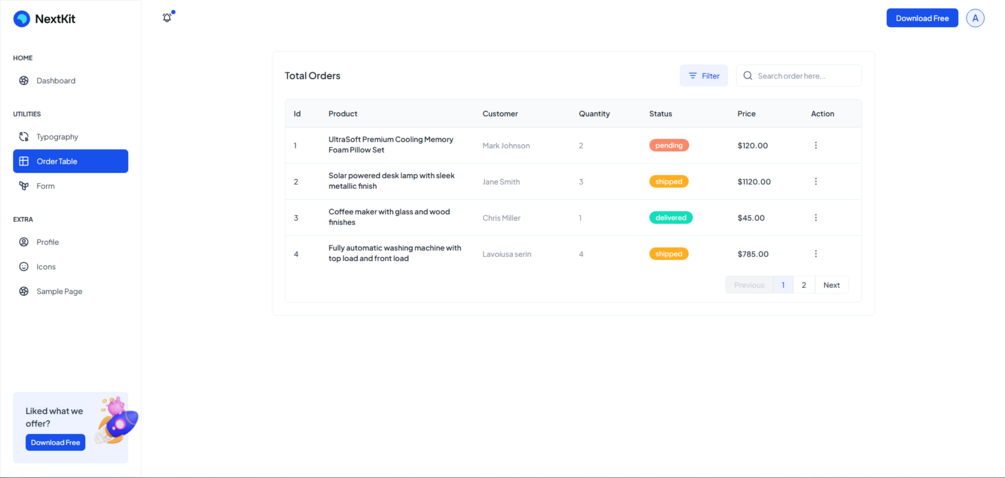Select Order Table in the sidebar
Screen dimensions: 1005x478
(x=70, y=161)
